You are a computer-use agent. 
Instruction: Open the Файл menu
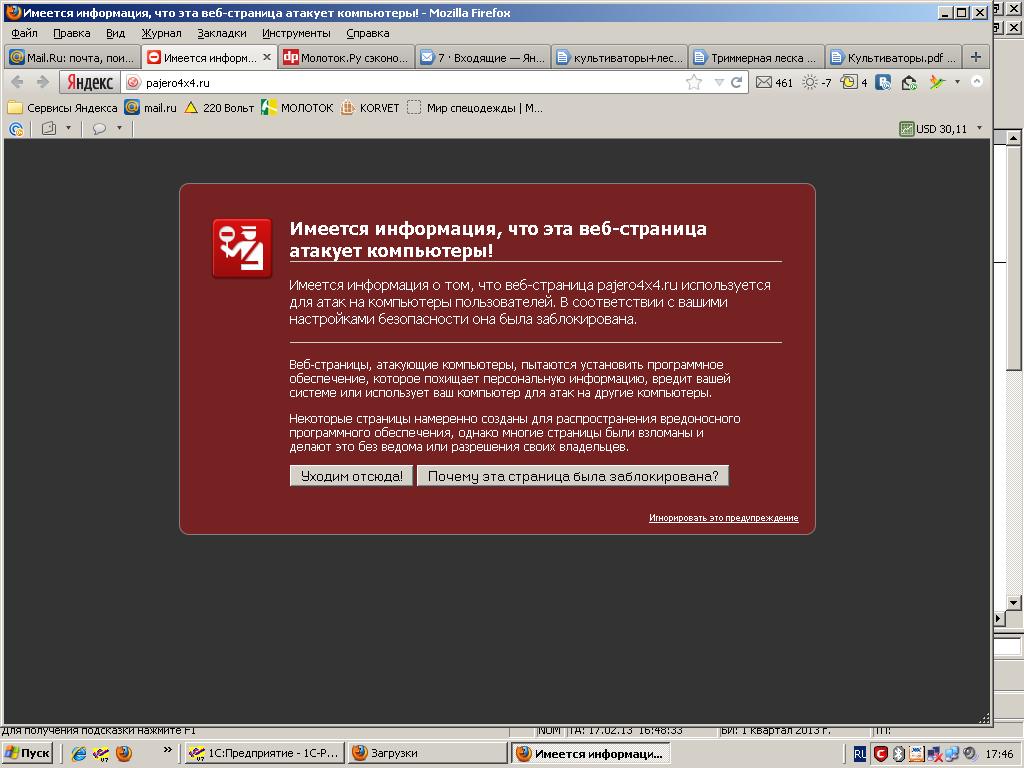tap(24, 33)
